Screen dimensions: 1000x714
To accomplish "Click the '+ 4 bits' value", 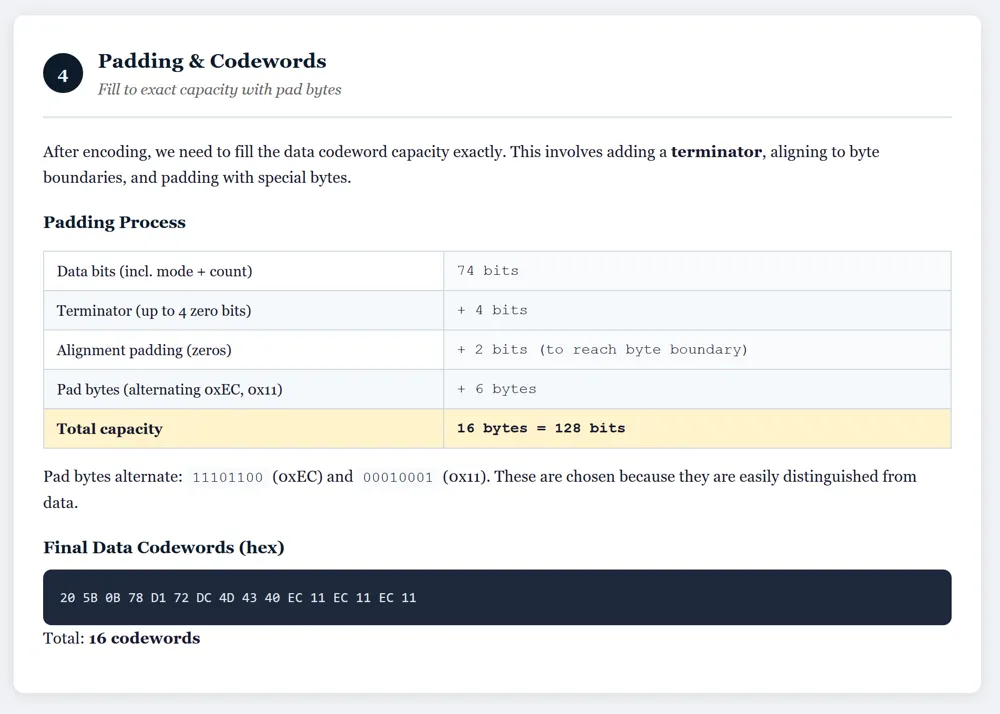I will (x=492, y=310).
